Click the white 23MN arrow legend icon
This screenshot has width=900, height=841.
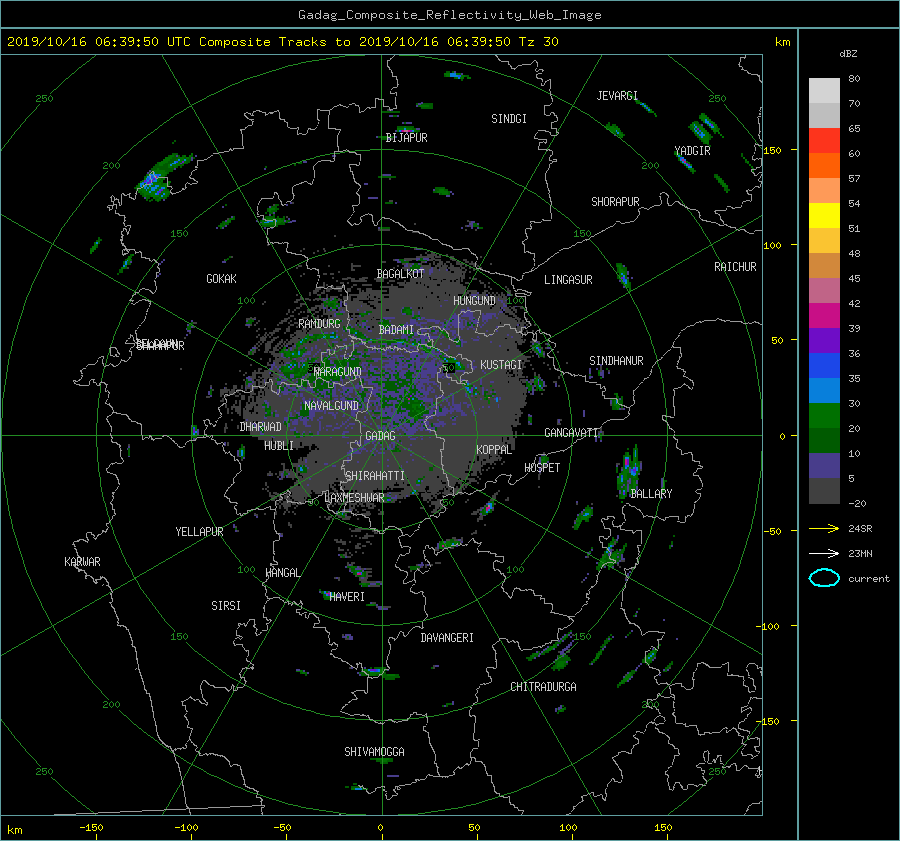[824, 553]
